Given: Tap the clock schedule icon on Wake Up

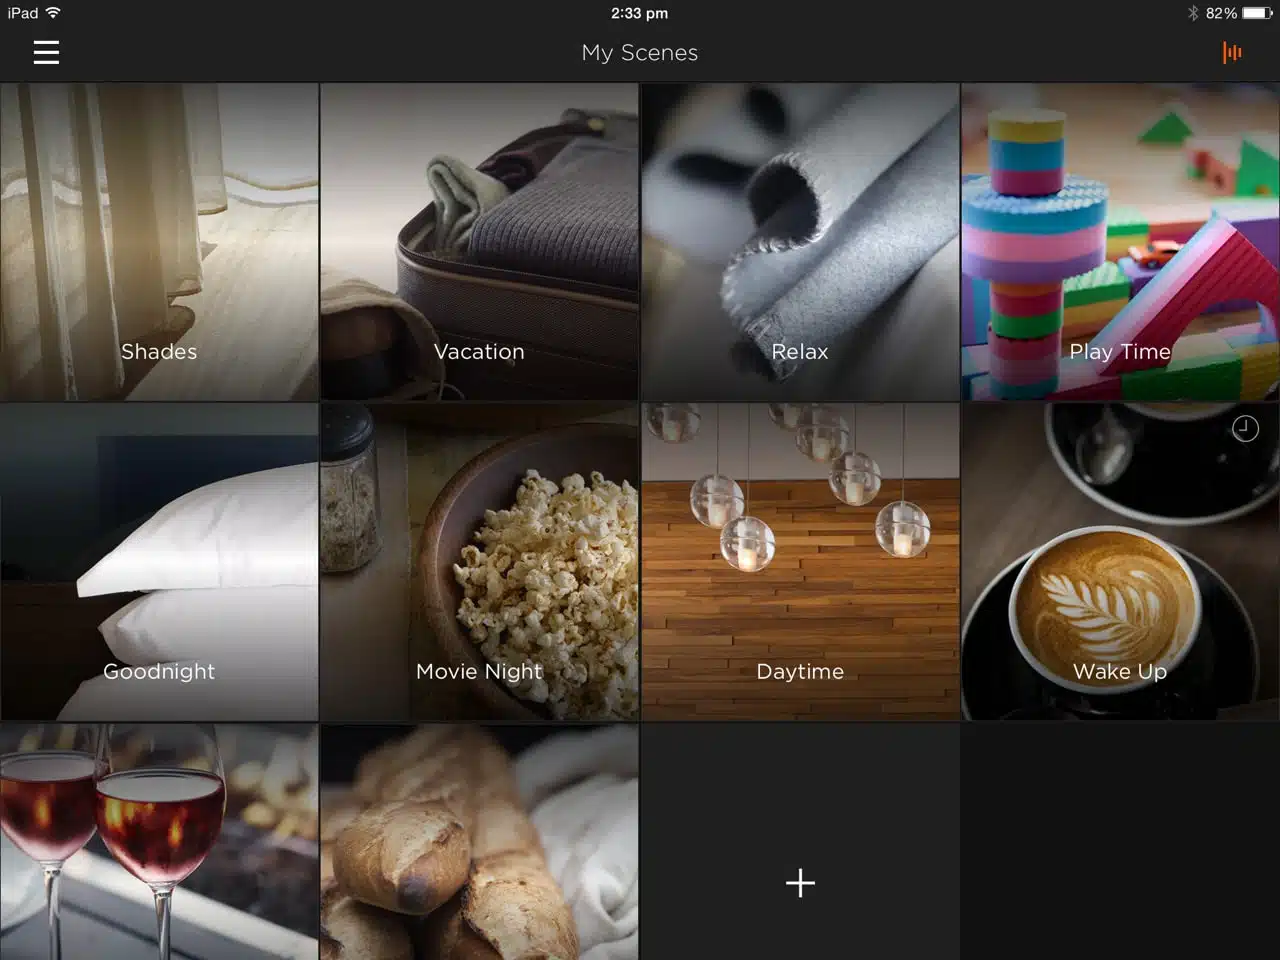Looking at the screenshot, I should tap(1245, 429).
